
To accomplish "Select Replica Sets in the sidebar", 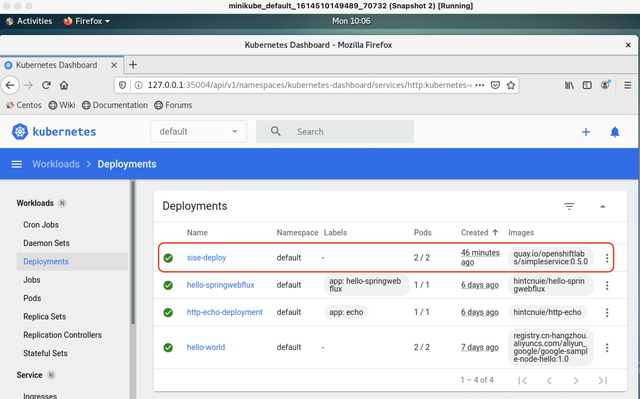I will click(x=44, y=317).
